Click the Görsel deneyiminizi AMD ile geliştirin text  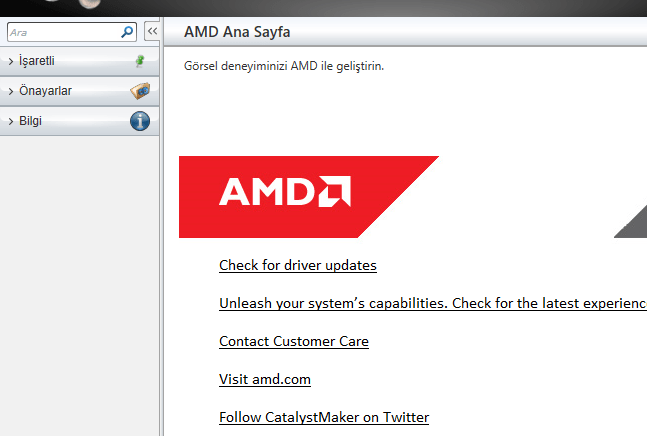click(284, 66)
